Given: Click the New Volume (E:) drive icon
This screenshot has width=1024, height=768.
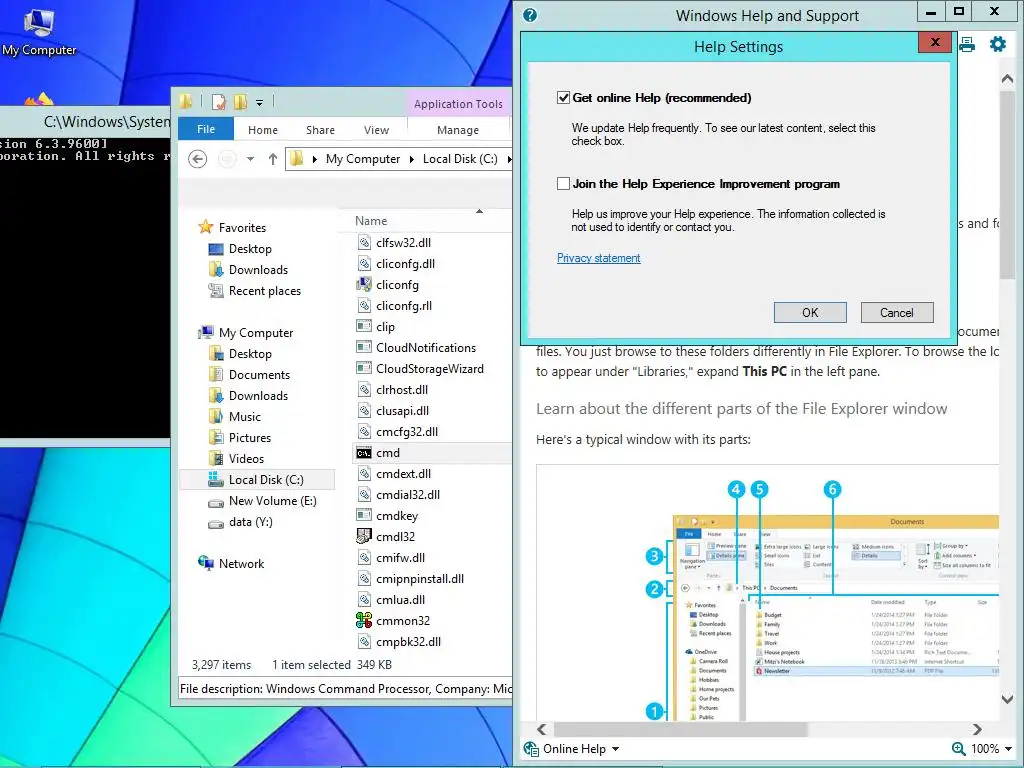Looking at the screenshot, I should 216,502.
